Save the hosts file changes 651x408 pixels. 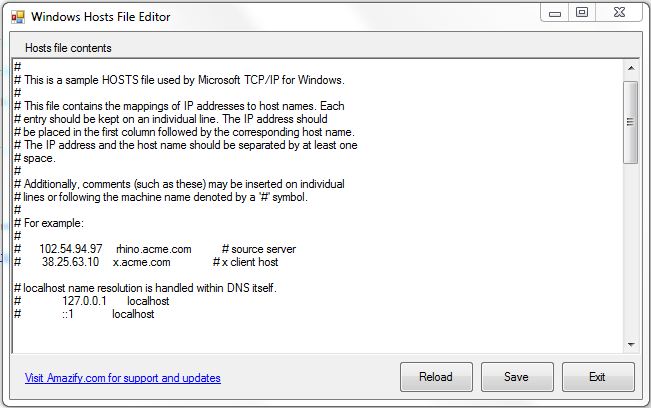pyautogui.click(x=516, y=377)
